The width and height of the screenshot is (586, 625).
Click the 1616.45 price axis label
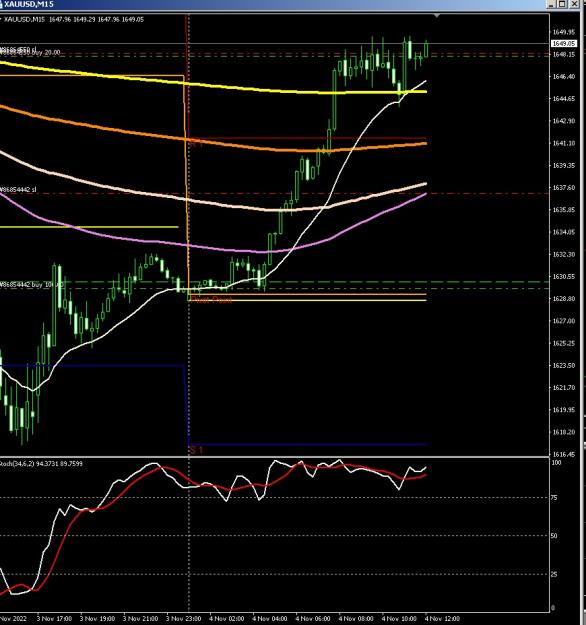coord(564,454)
